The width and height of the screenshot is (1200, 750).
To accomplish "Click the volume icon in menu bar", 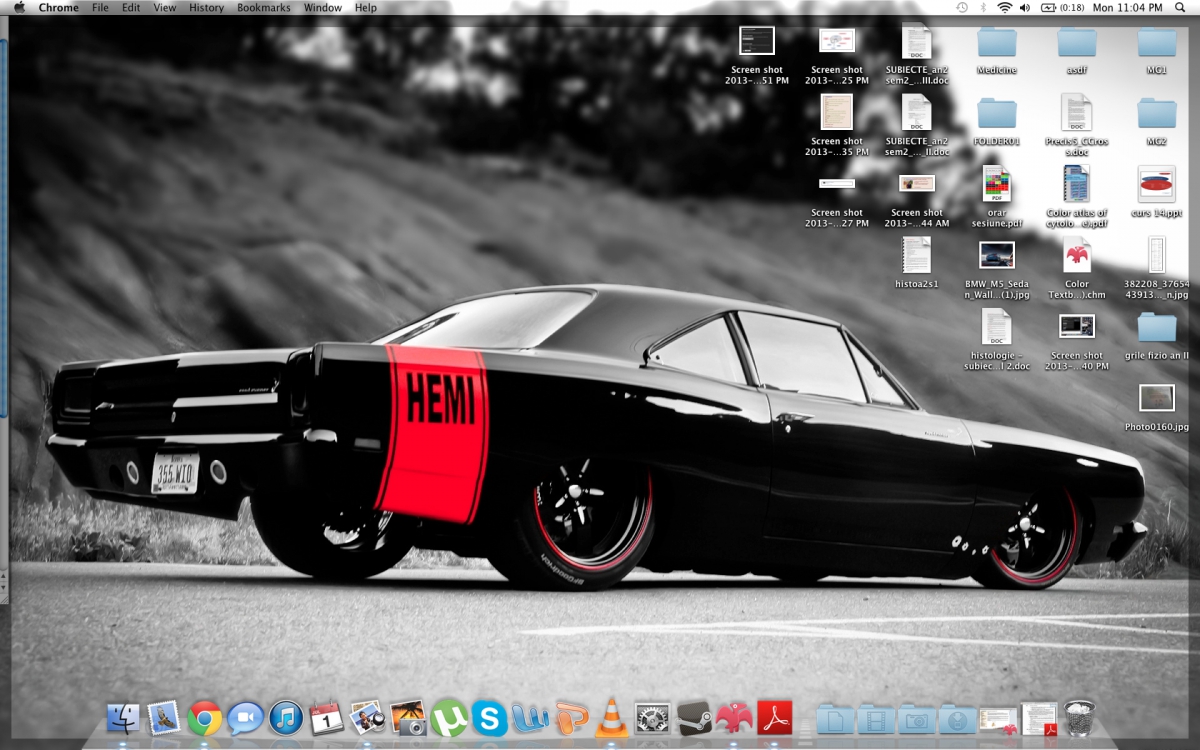I will click(x=1026, y=7).
